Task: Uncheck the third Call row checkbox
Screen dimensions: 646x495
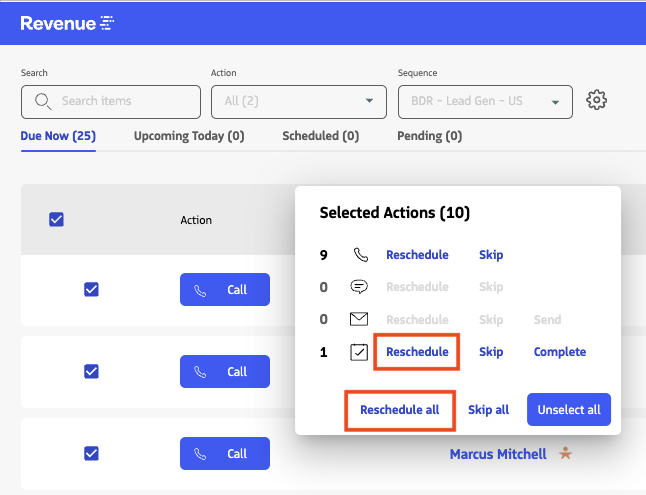Action: (91, 453)
